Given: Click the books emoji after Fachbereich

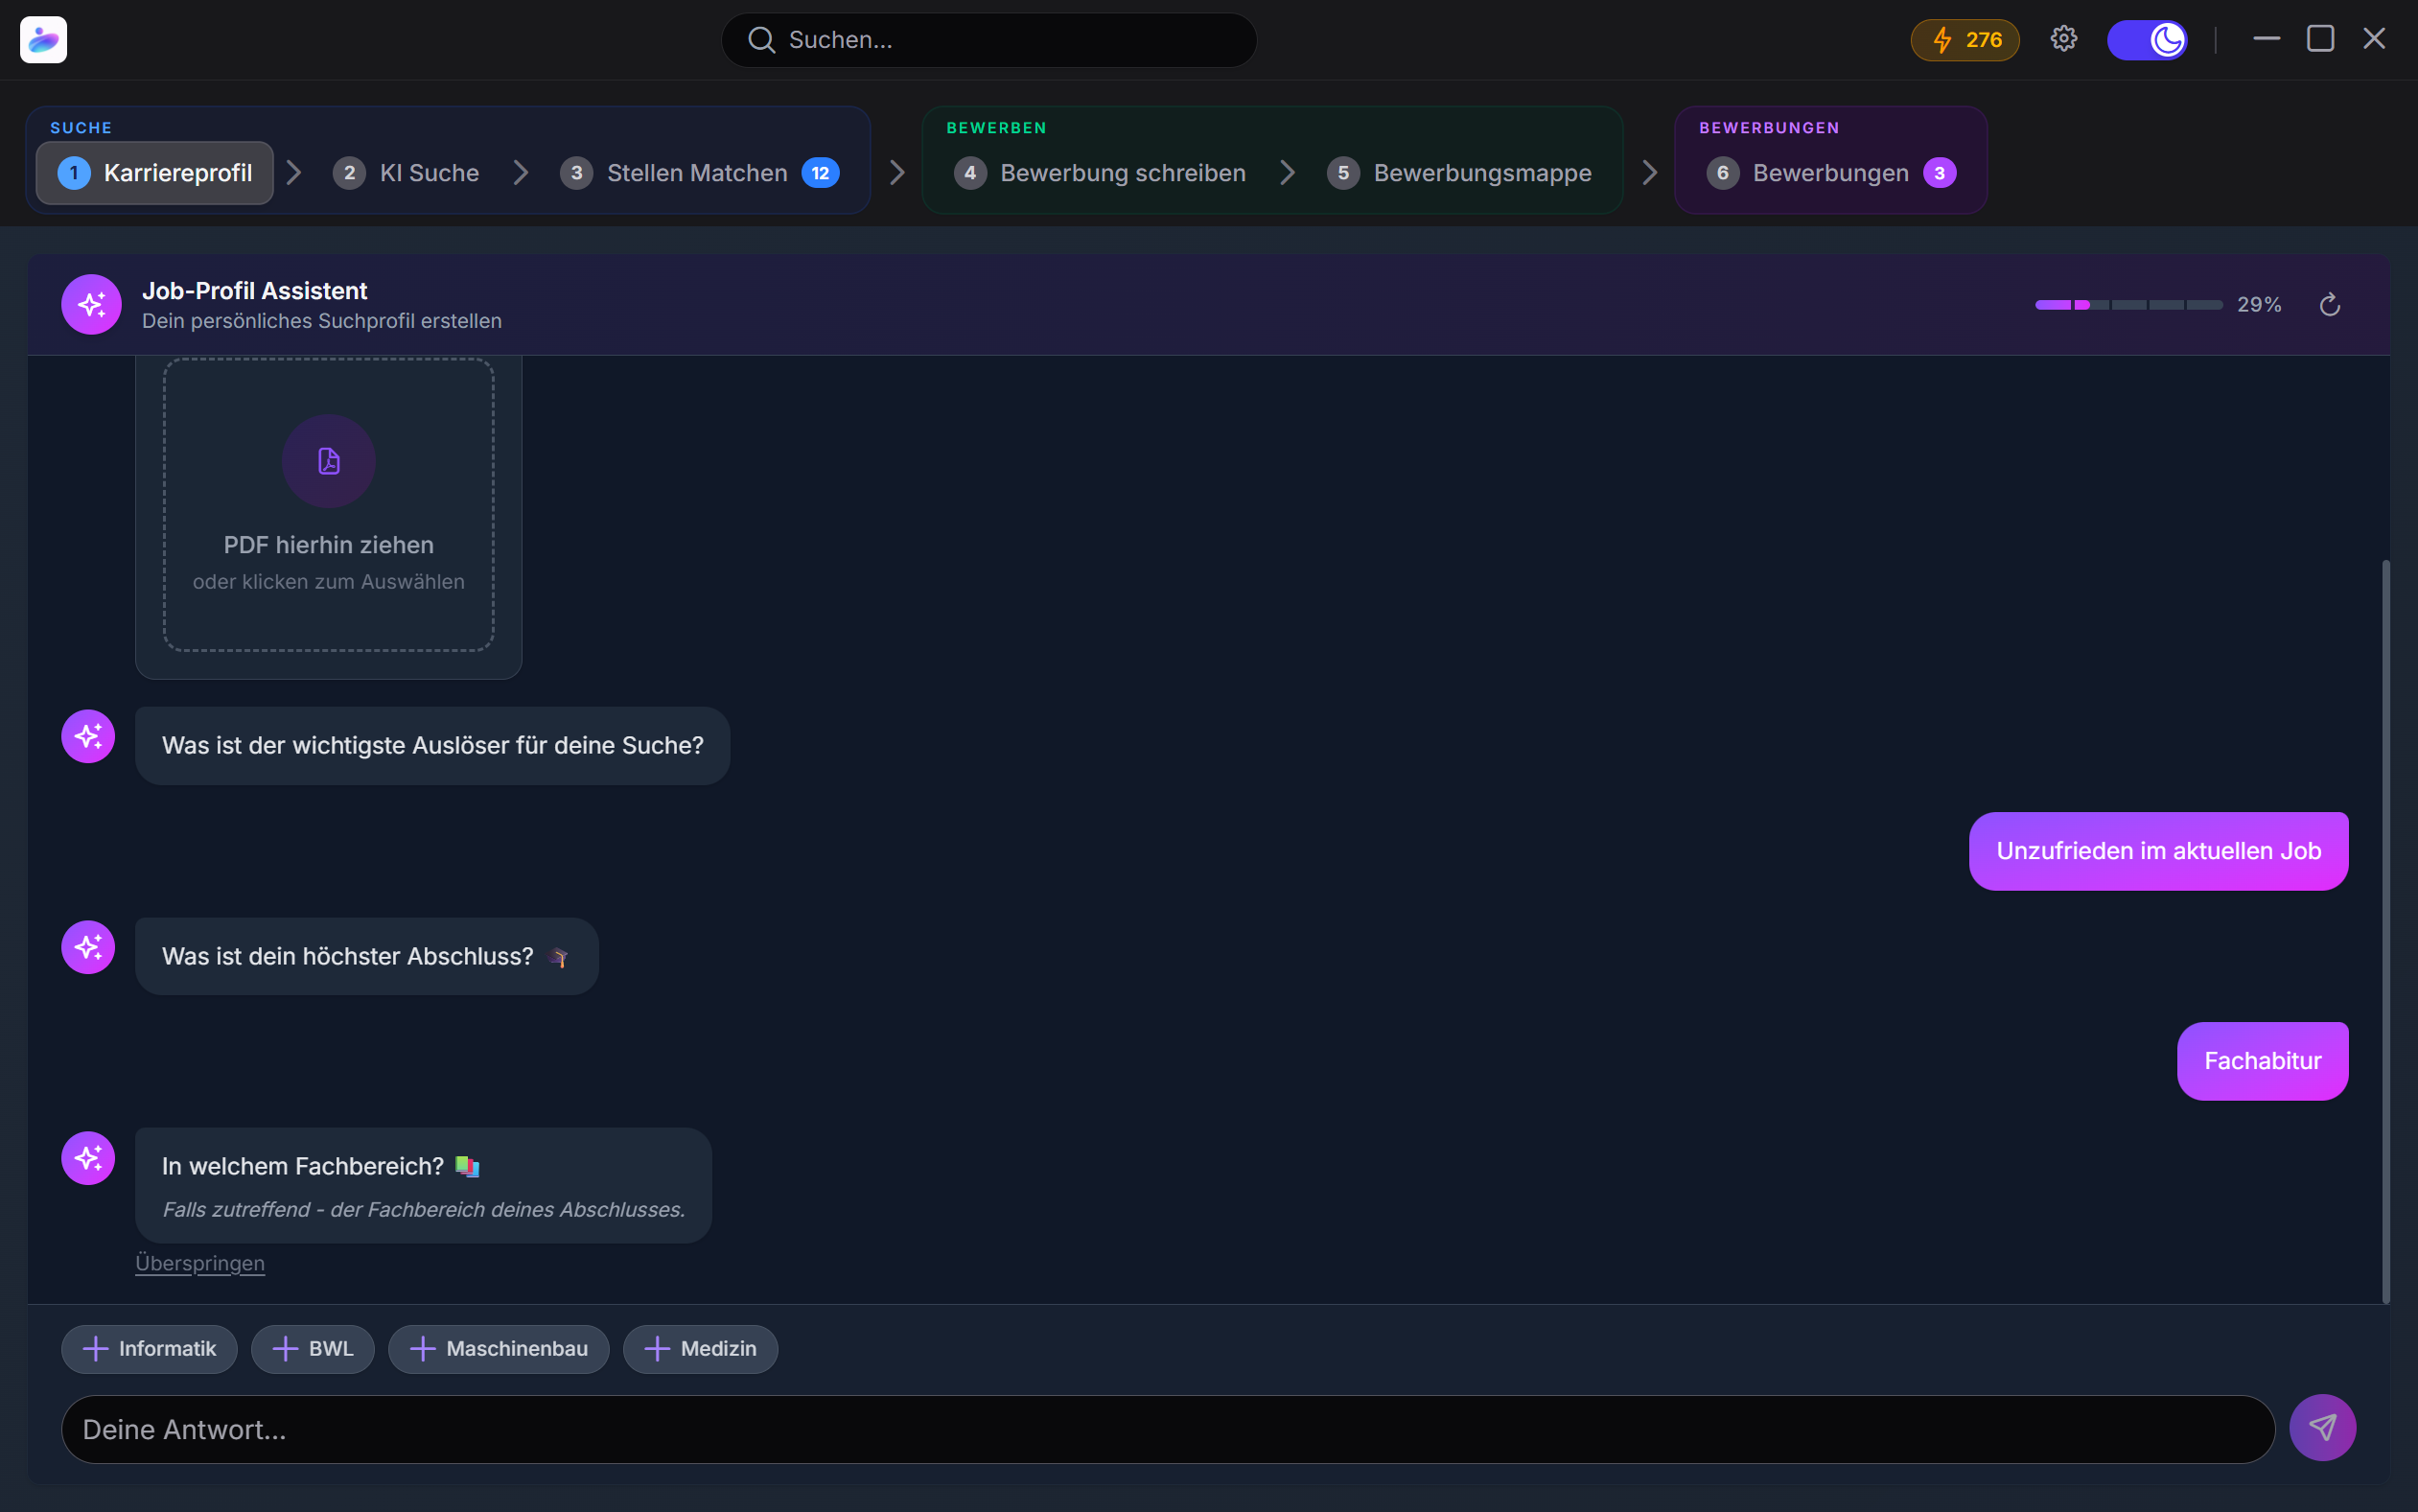Looking at the screenshot, I should click(467, 1166).
